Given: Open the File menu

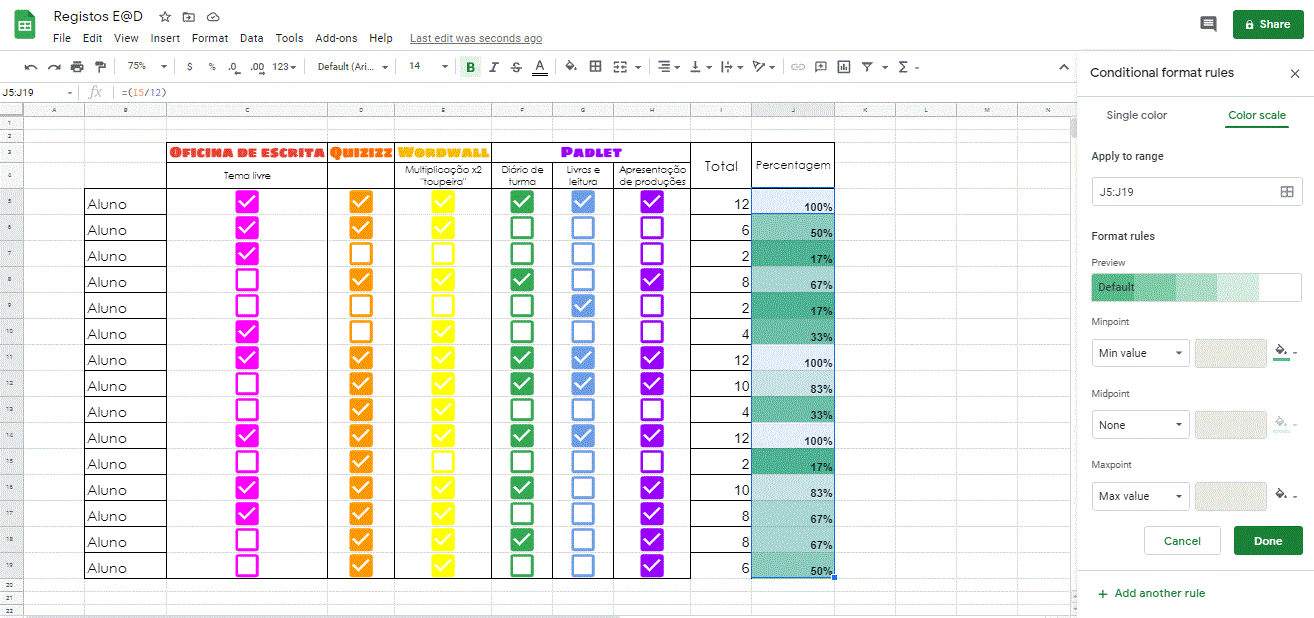Looking at the screenshot, I should [62, 38].
